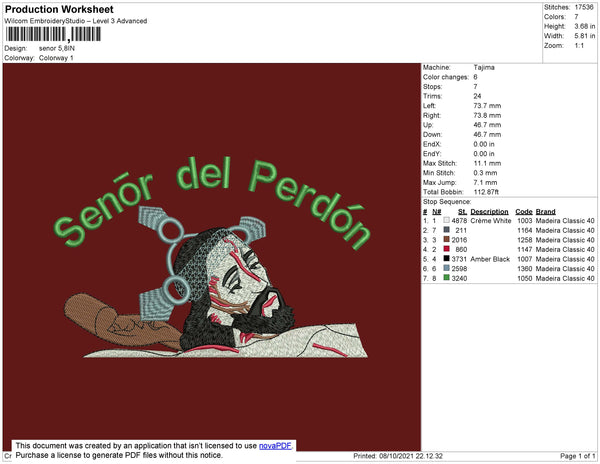Click thread code '1164'
Viewport: 600px width, 464px height.
click(x=525, y=230)
